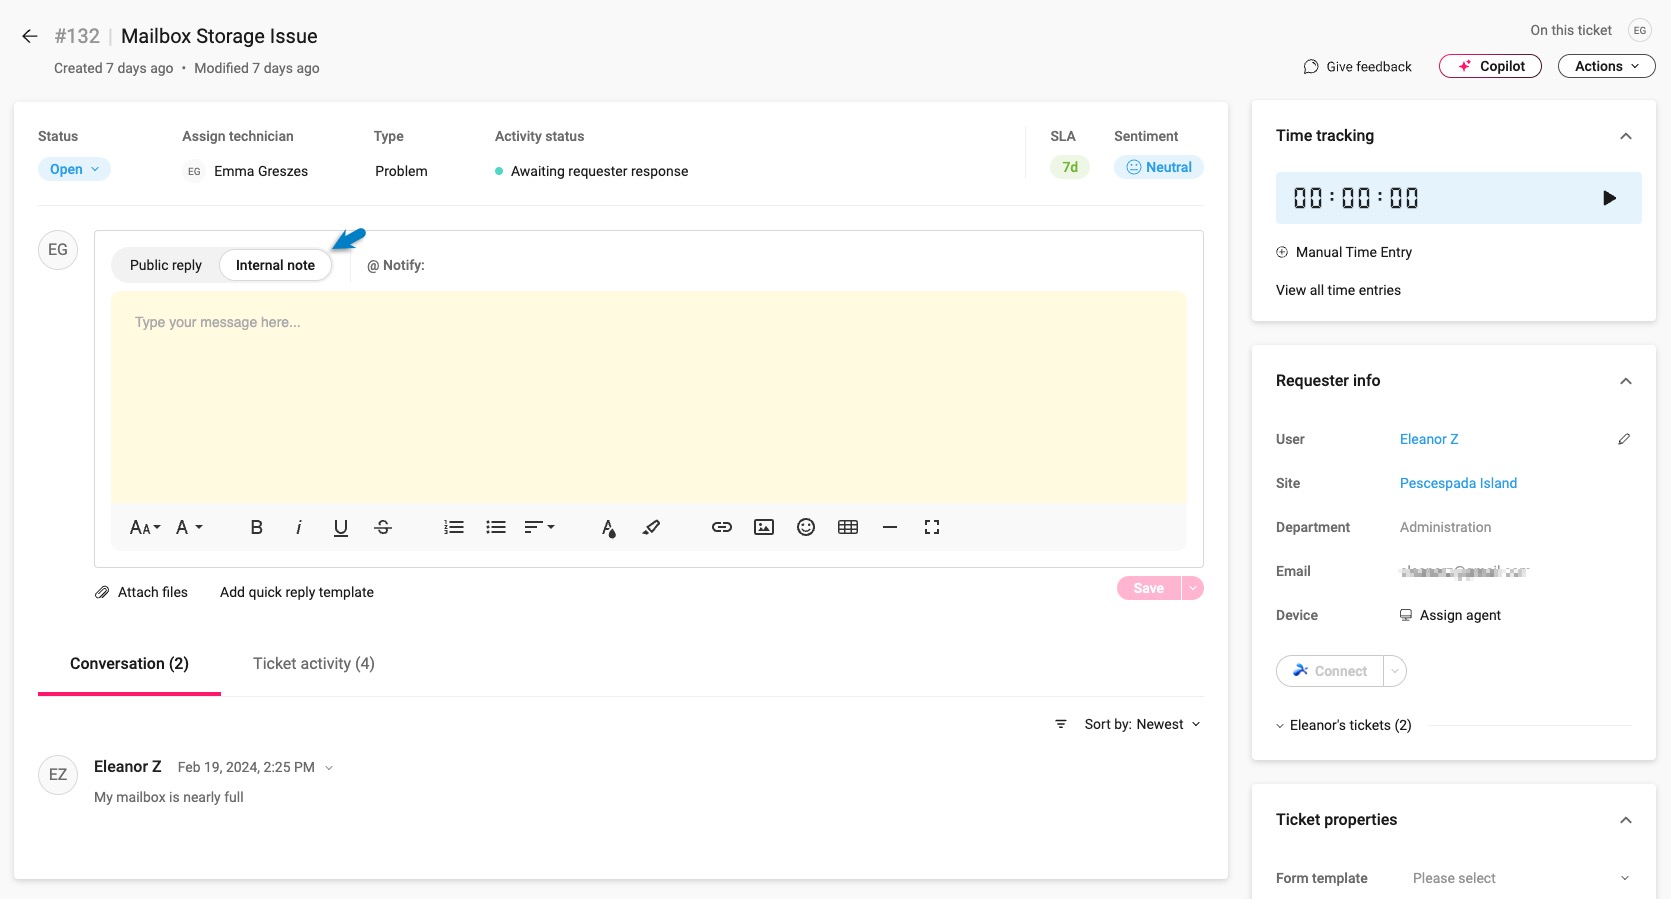The image size is (1671, 899).
Task: Switch to the Ticket activity tab
Action: point(313,664)
